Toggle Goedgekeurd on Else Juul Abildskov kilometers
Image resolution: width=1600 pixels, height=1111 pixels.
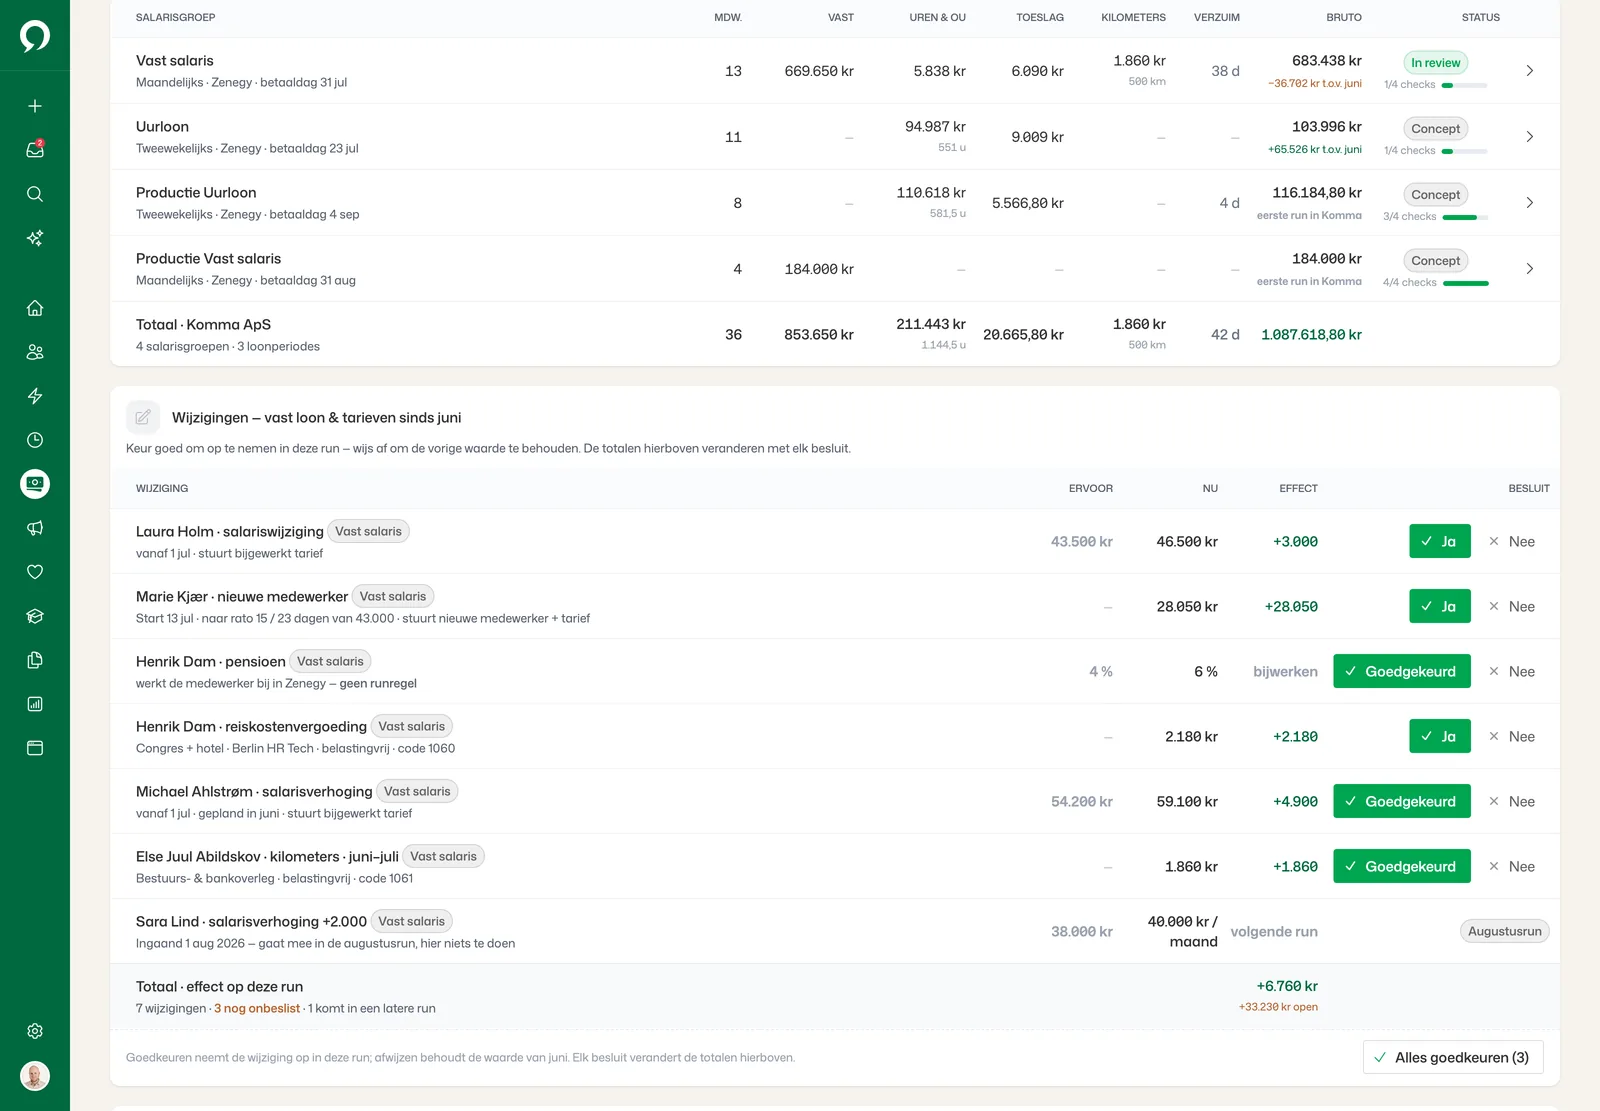1402,866
